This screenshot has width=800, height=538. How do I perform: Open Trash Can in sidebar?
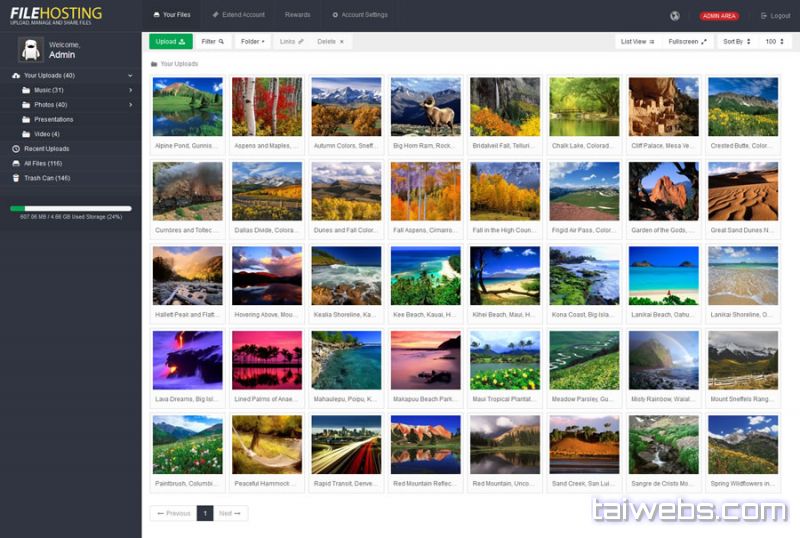tap(46, 178)
